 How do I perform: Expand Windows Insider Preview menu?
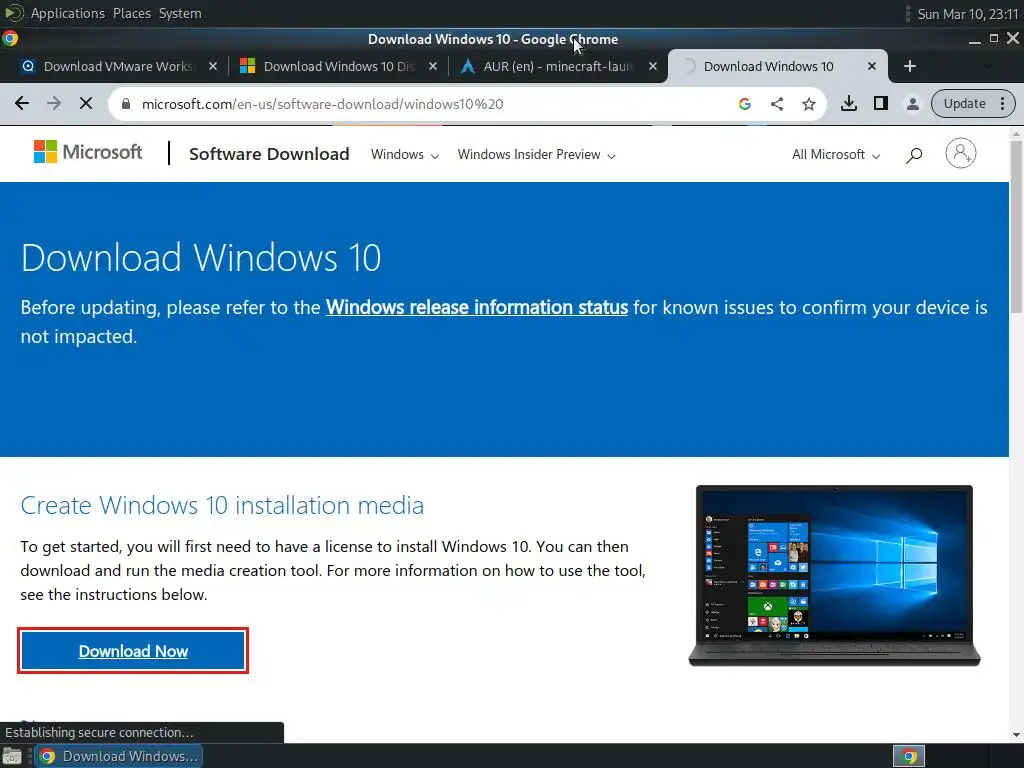click(x=536, y=155)
